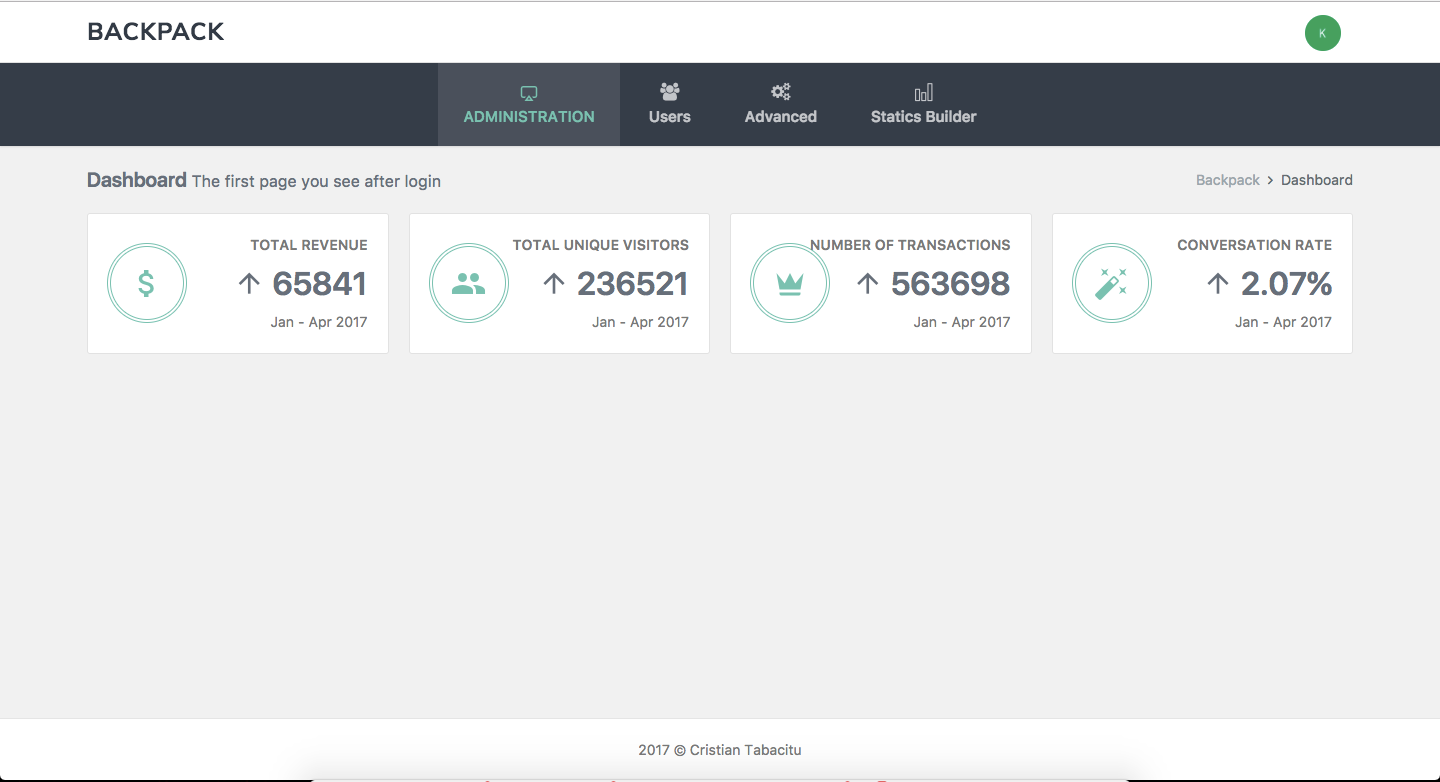
Task: Click the visitors people icon
Action: (469, 284)
